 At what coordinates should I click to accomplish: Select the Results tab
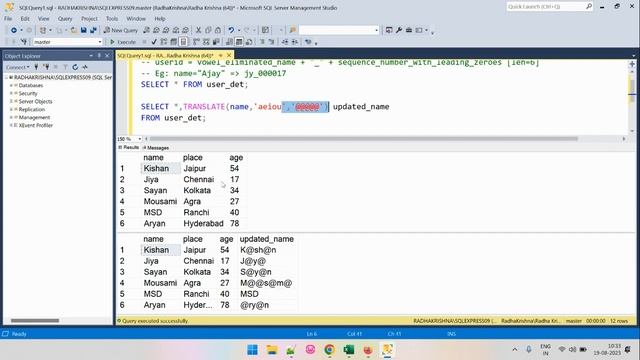pyautogui.click(x=129, y=147)
